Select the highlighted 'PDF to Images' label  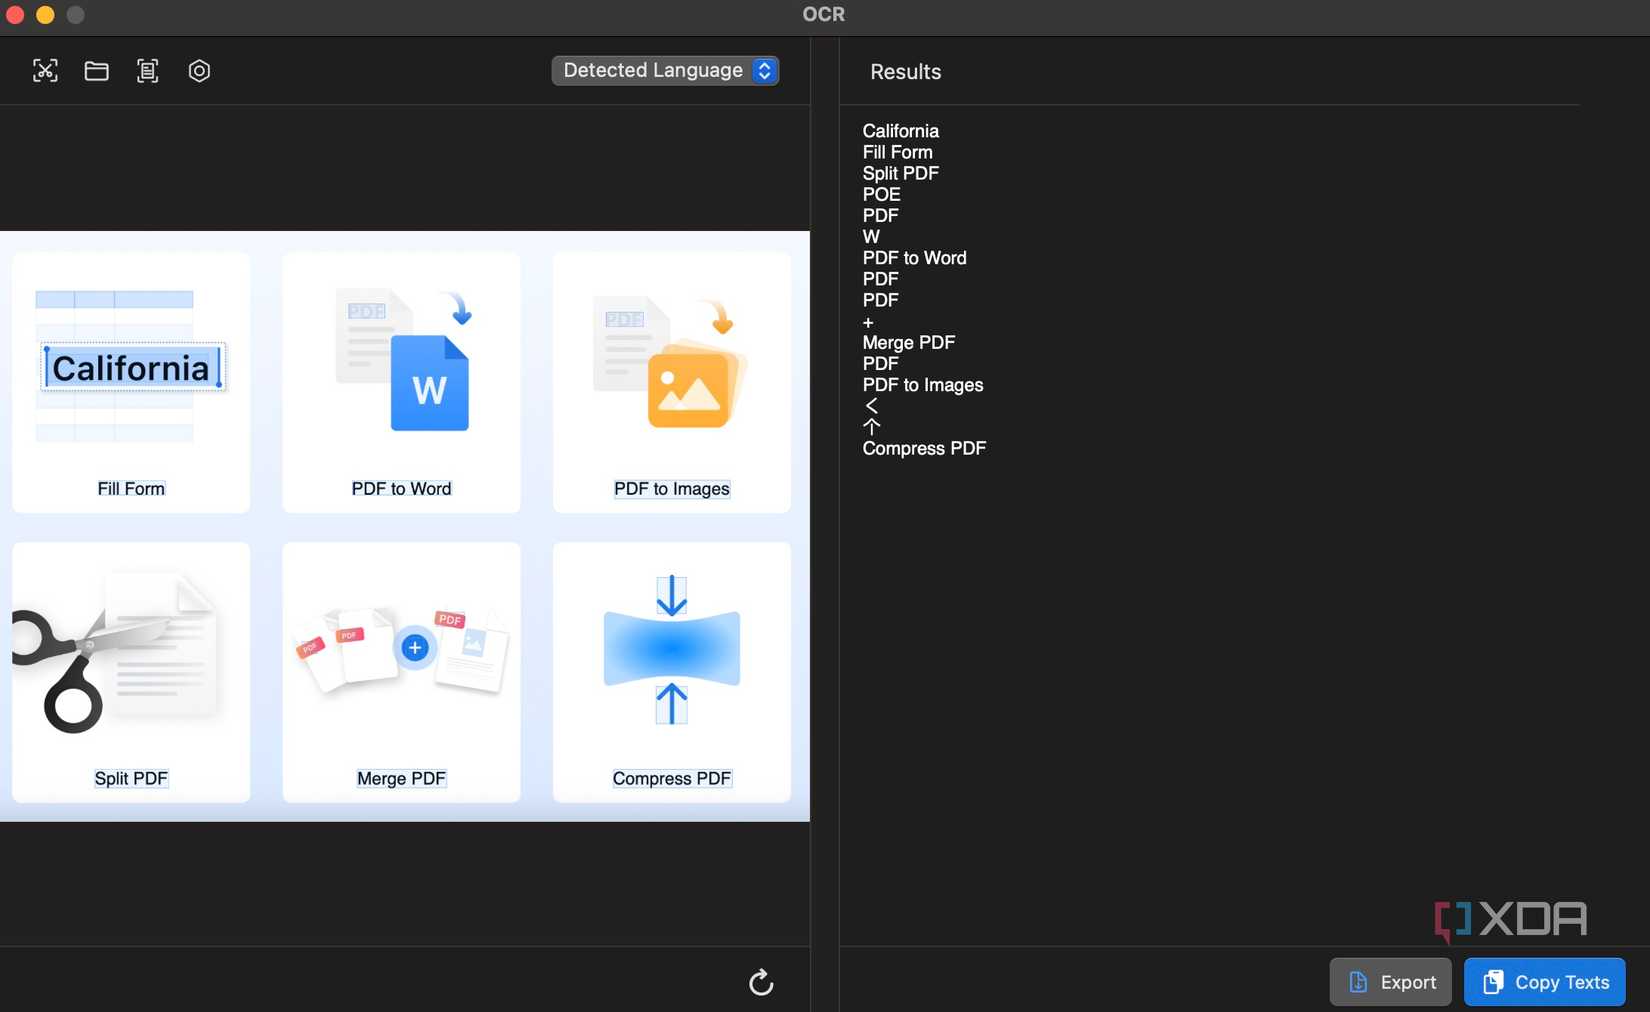click(672, 489)
